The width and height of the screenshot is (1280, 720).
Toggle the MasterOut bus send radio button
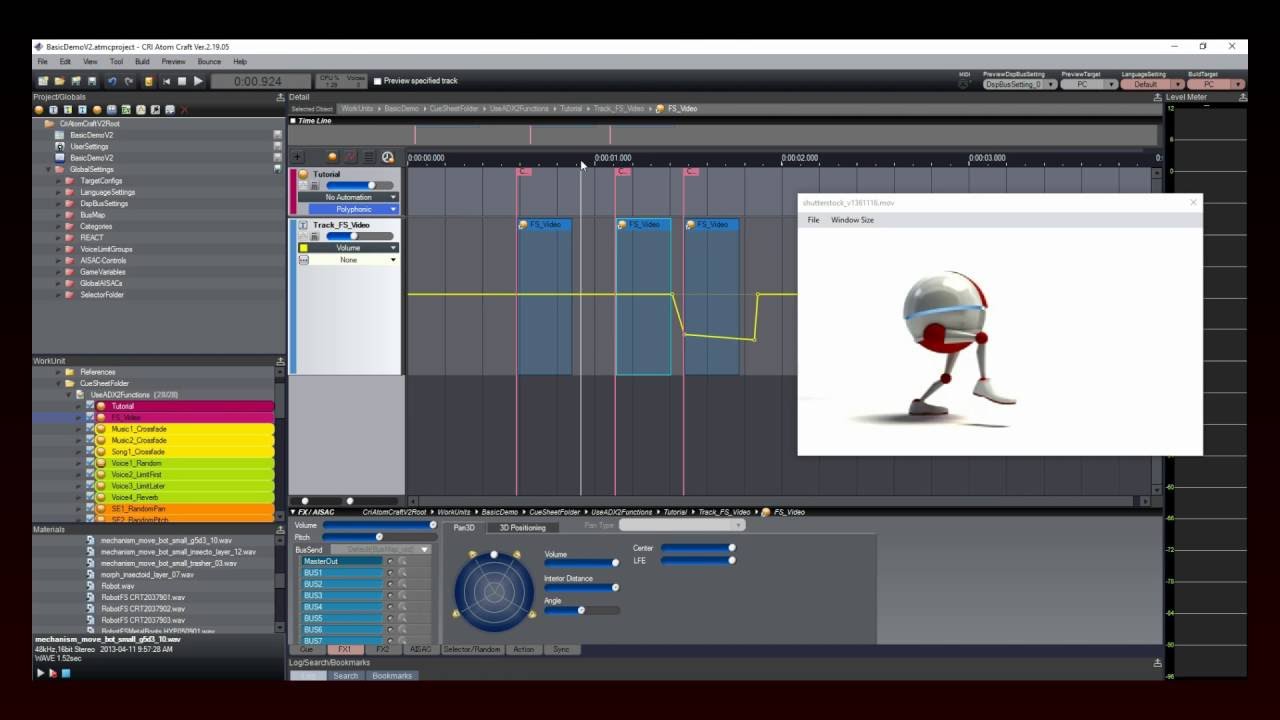390,561
